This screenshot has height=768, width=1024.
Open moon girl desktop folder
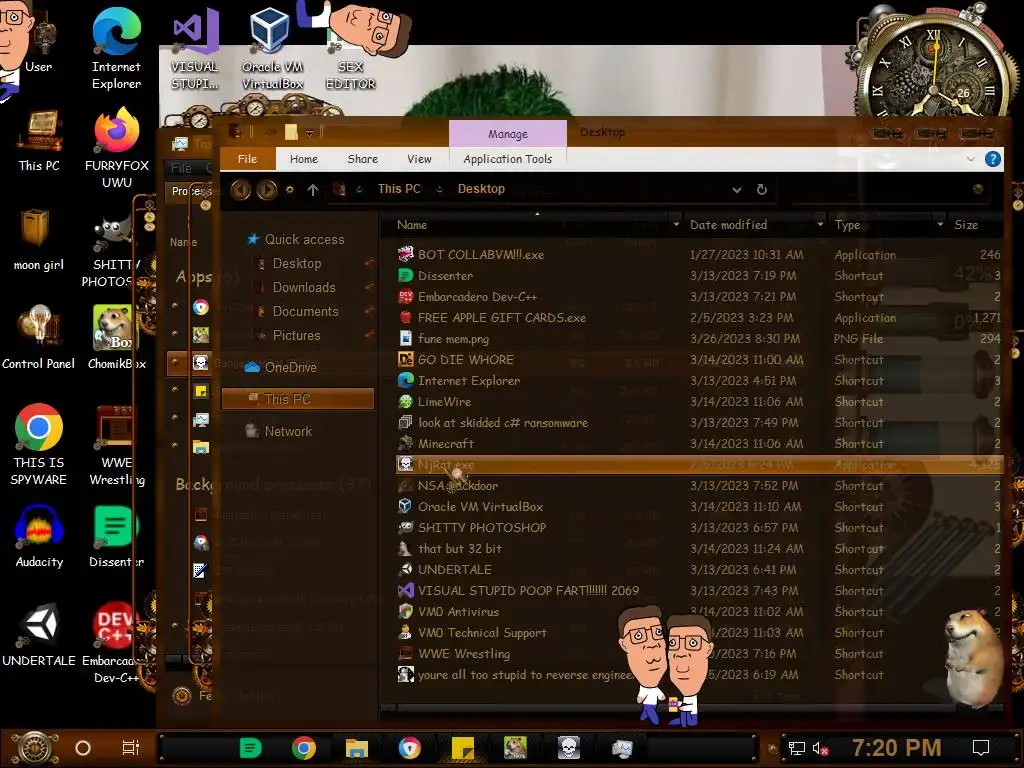point(39,239)
